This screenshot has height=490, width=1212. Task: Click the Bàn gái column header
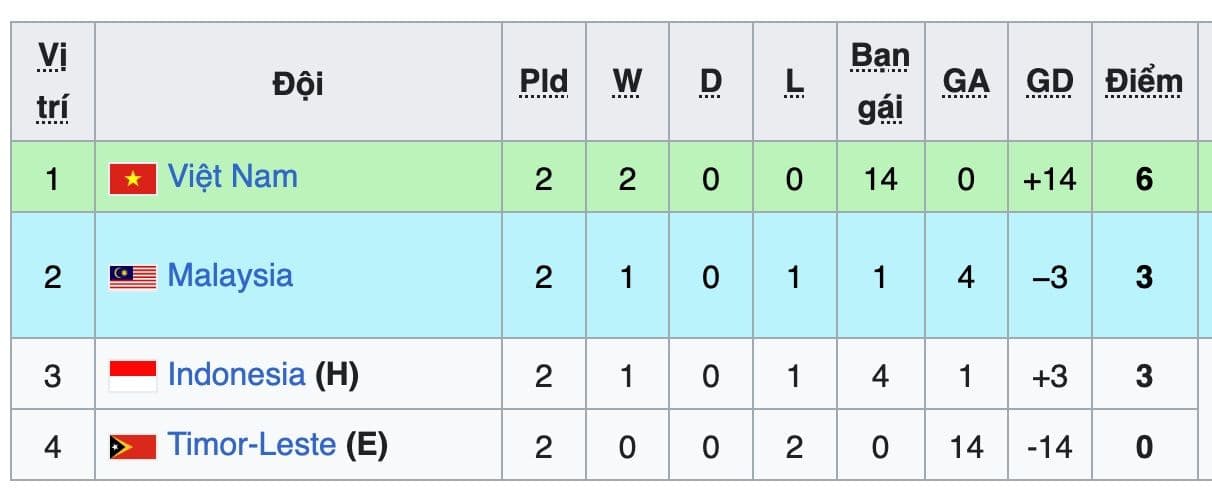pos(880,82)
